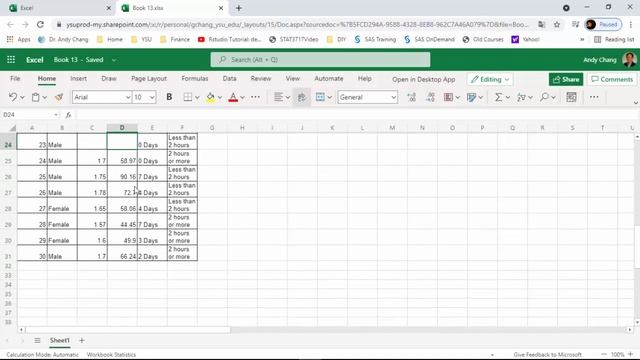640x360 pixels.
Task: Click Select All corner triangle
Action: click(x=12, y=128)
